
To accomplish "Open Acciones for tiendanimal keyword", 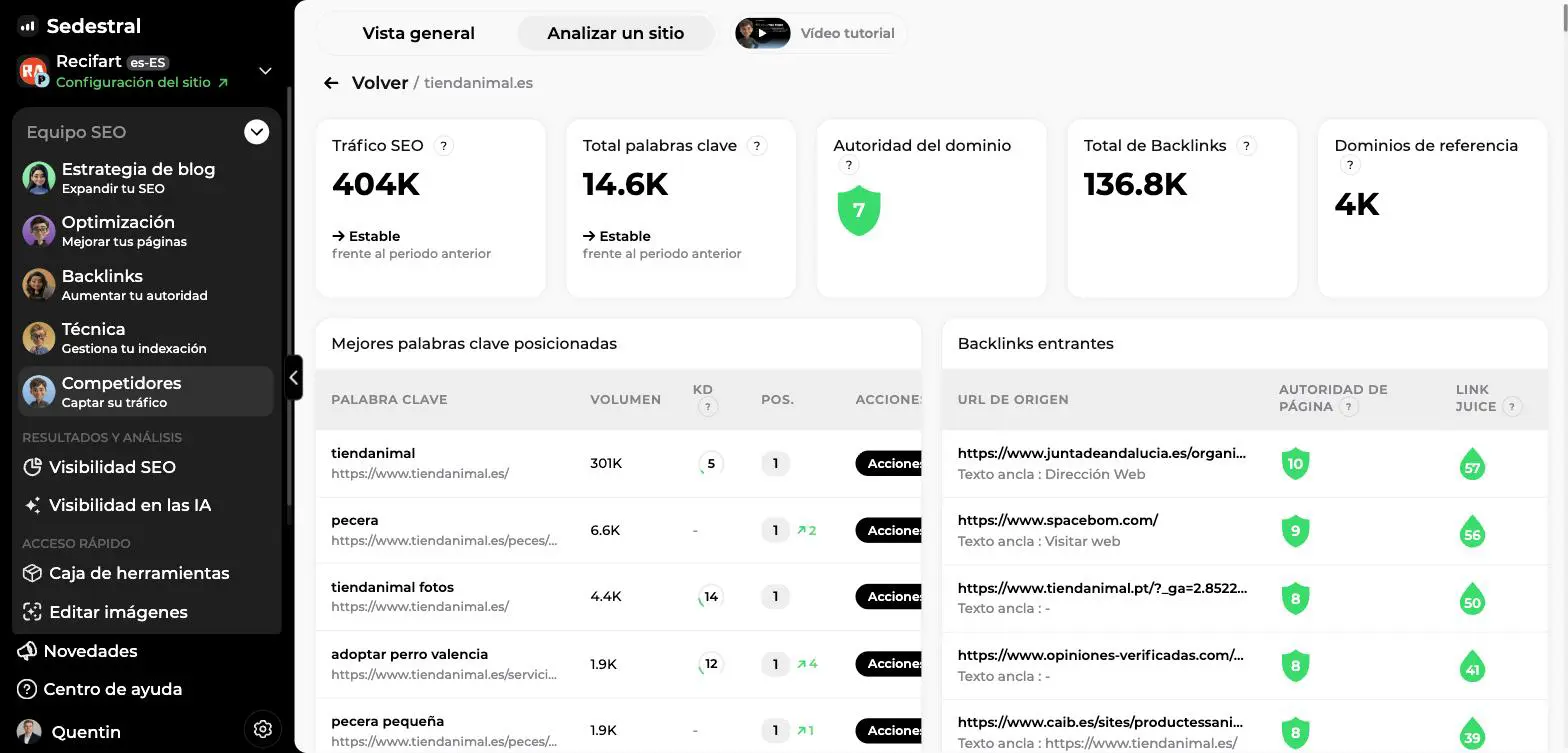I will (x=888, y=464).
